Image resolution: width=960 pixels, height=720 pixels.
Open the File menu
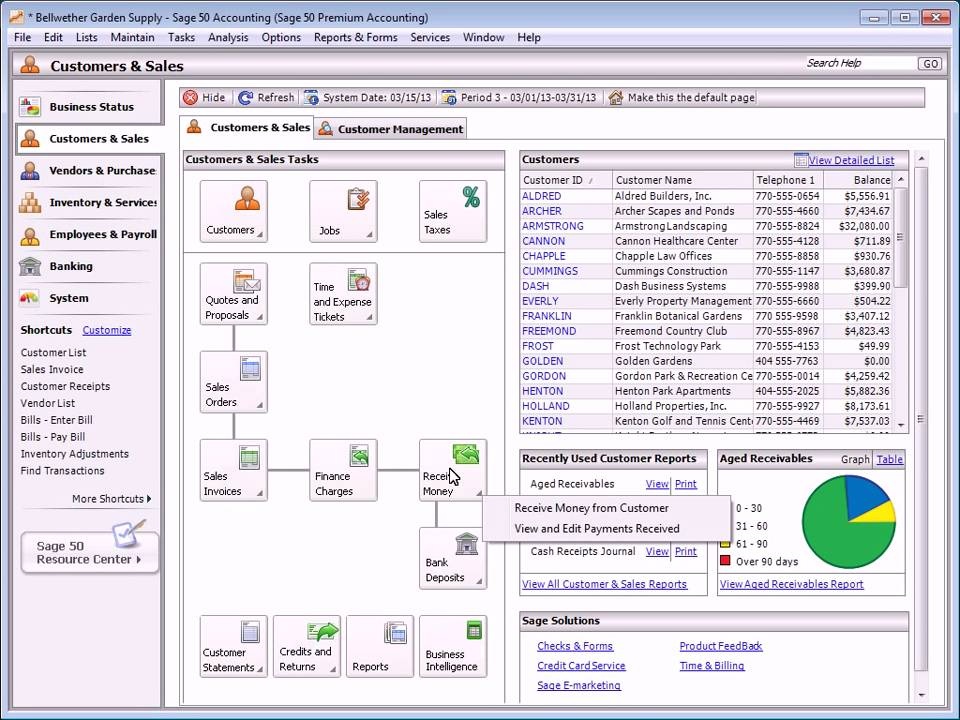point(23,37)
